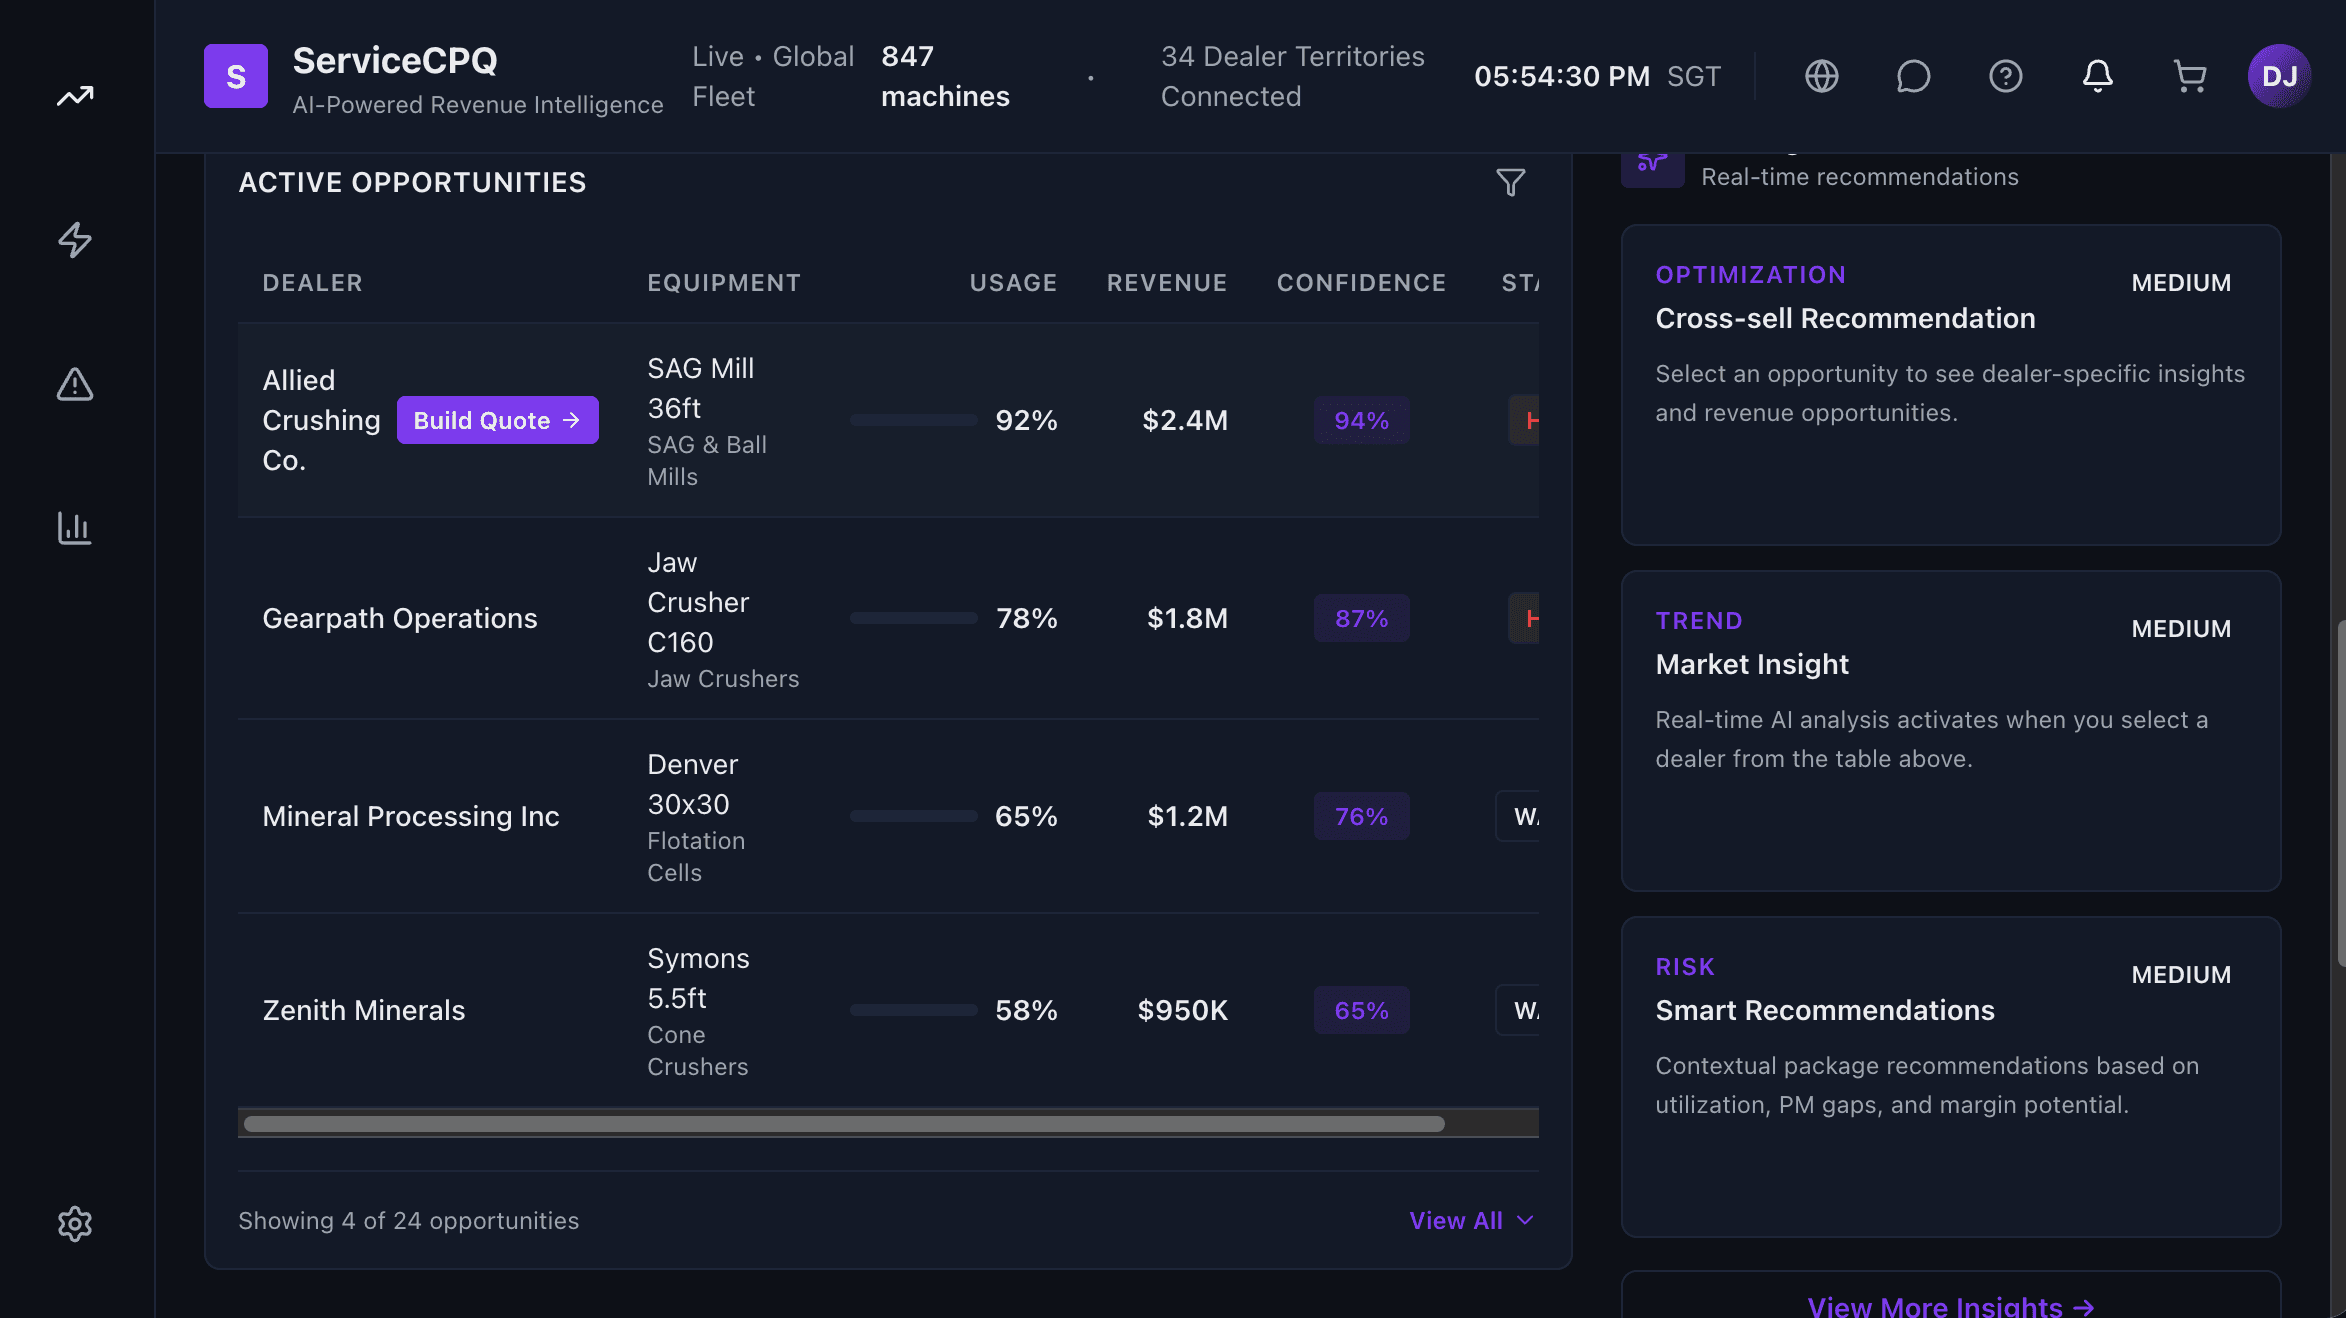Click the Jaw Crusher C160 equipment cell
Screen dimensions: 2346x1318
point(723,619)
